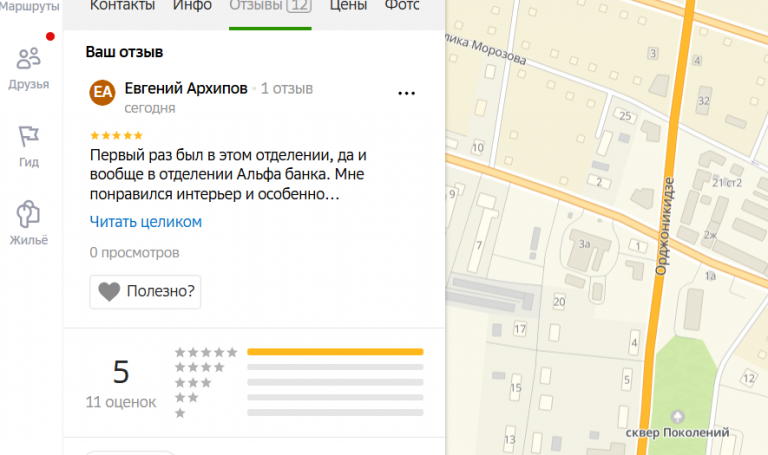This screenshot has width=768, height=455.
Task: Filter by two-star rating bar
Action: click(x=335, y=397)
